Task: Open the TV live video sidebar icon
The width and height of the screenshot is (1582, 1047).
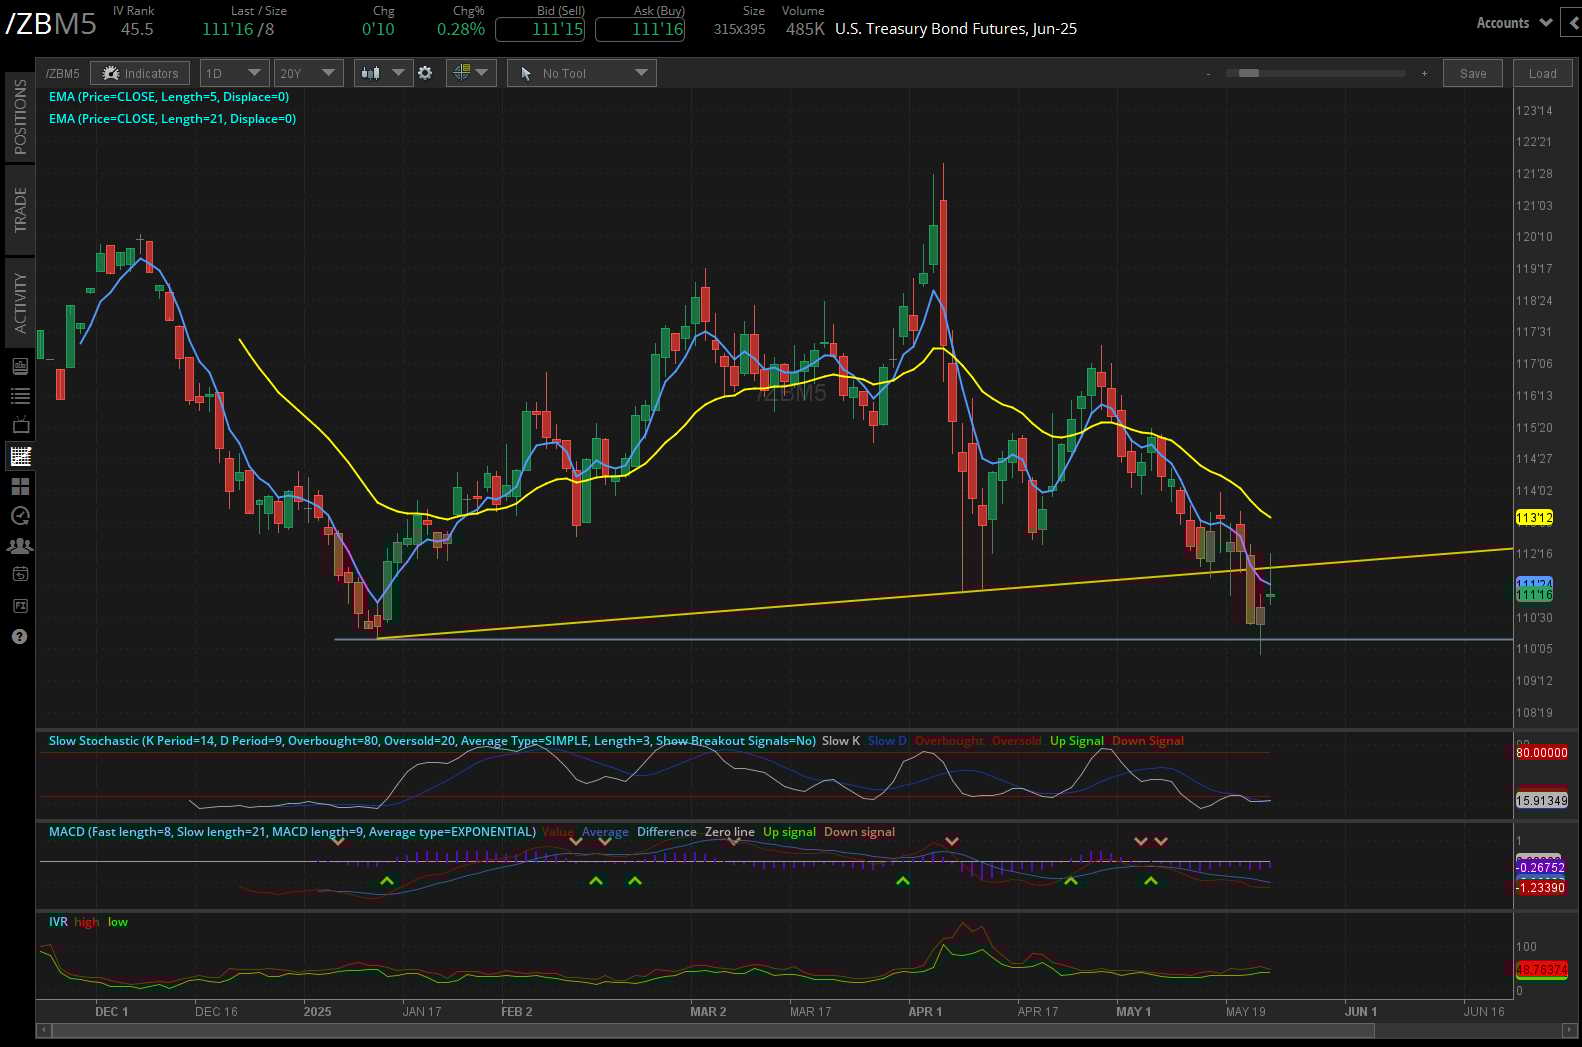Action: point(20,425)
